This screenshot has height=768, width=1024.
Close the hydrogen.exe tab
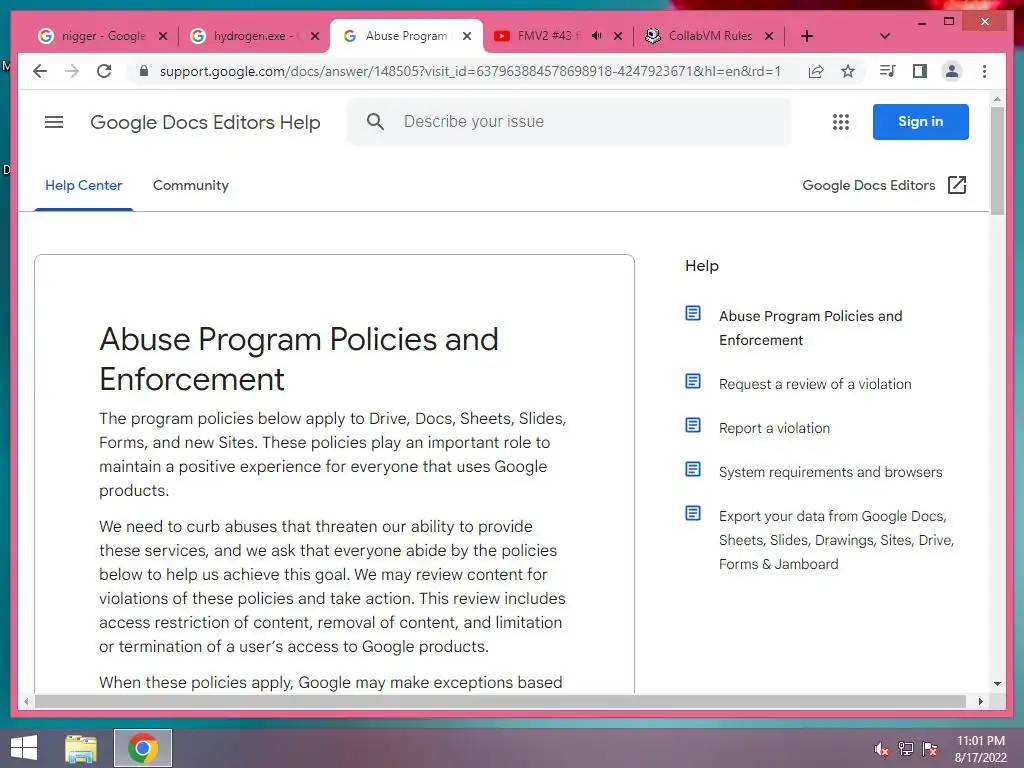click(x=315, y=36)
